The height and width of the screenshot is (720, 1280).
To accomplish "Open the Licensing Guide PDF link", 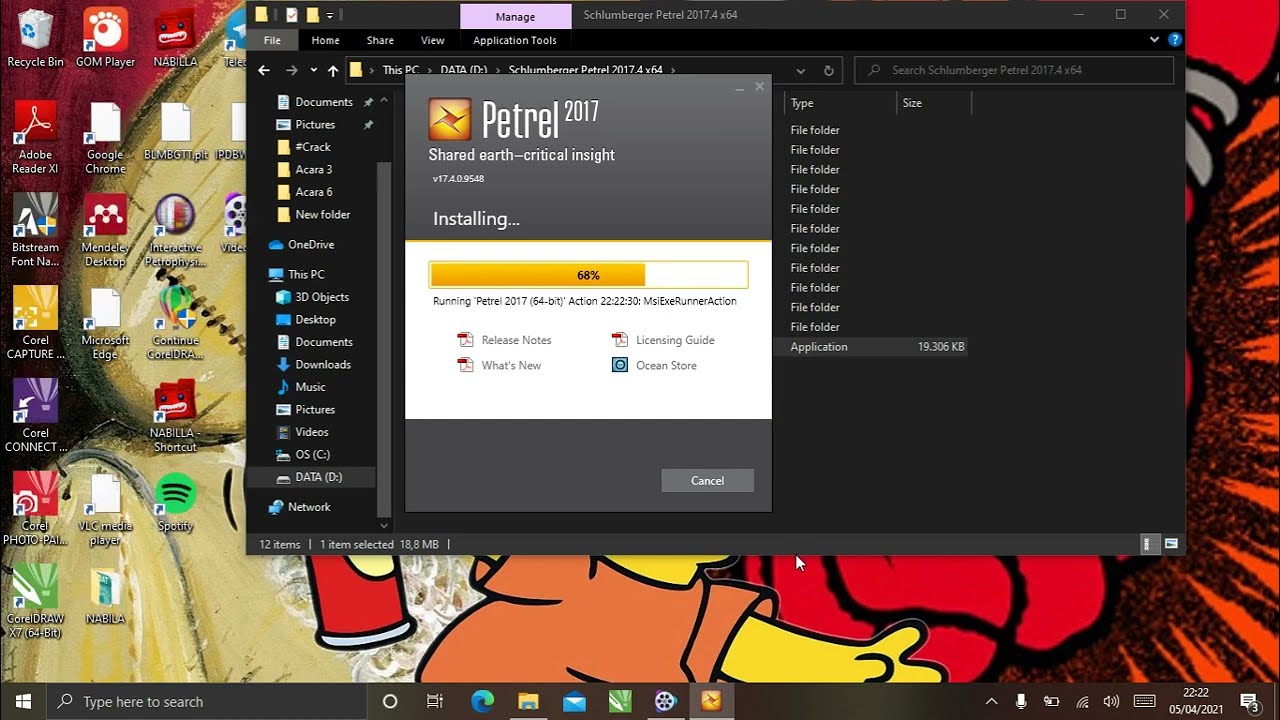I will pyautogui.click(x=663, y=340).
